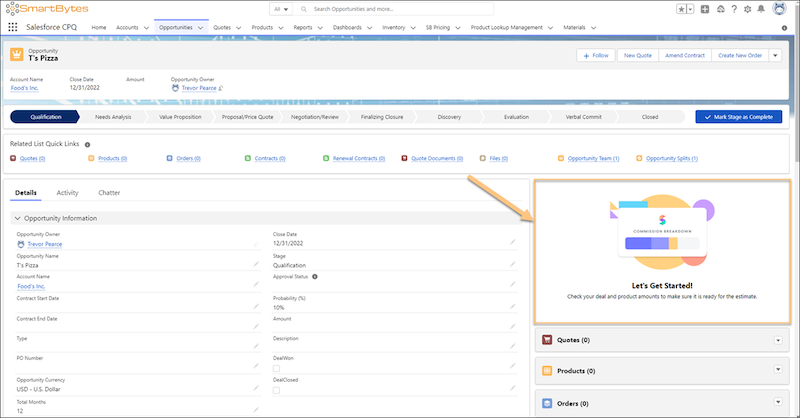Open the Favorites star icon
800x418 pixels.
pyautogui.click(x=681, y=9)
